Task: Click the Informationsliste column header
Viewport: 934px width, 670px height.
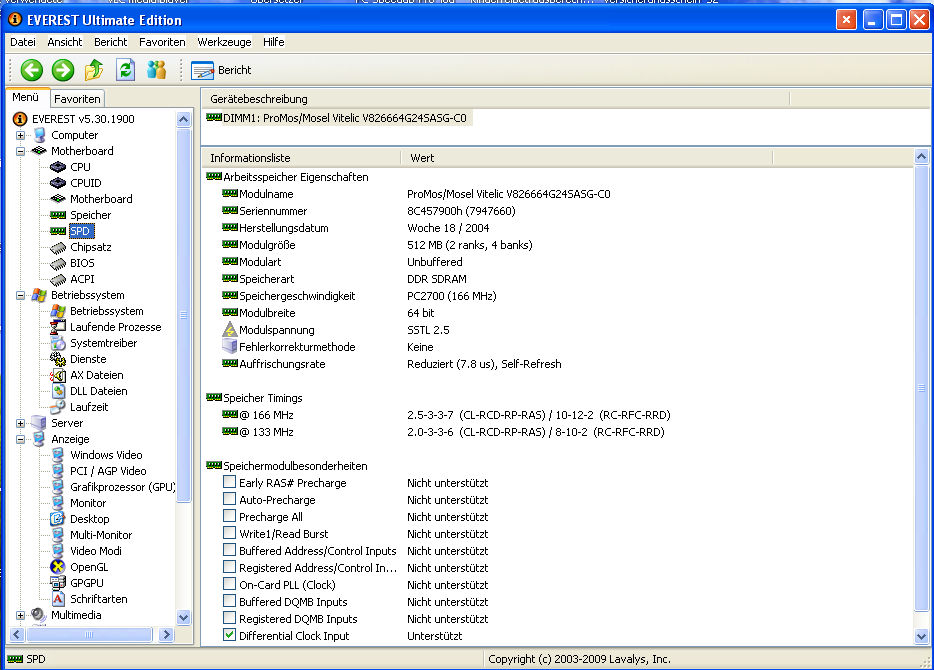Action: pos(302,158)
